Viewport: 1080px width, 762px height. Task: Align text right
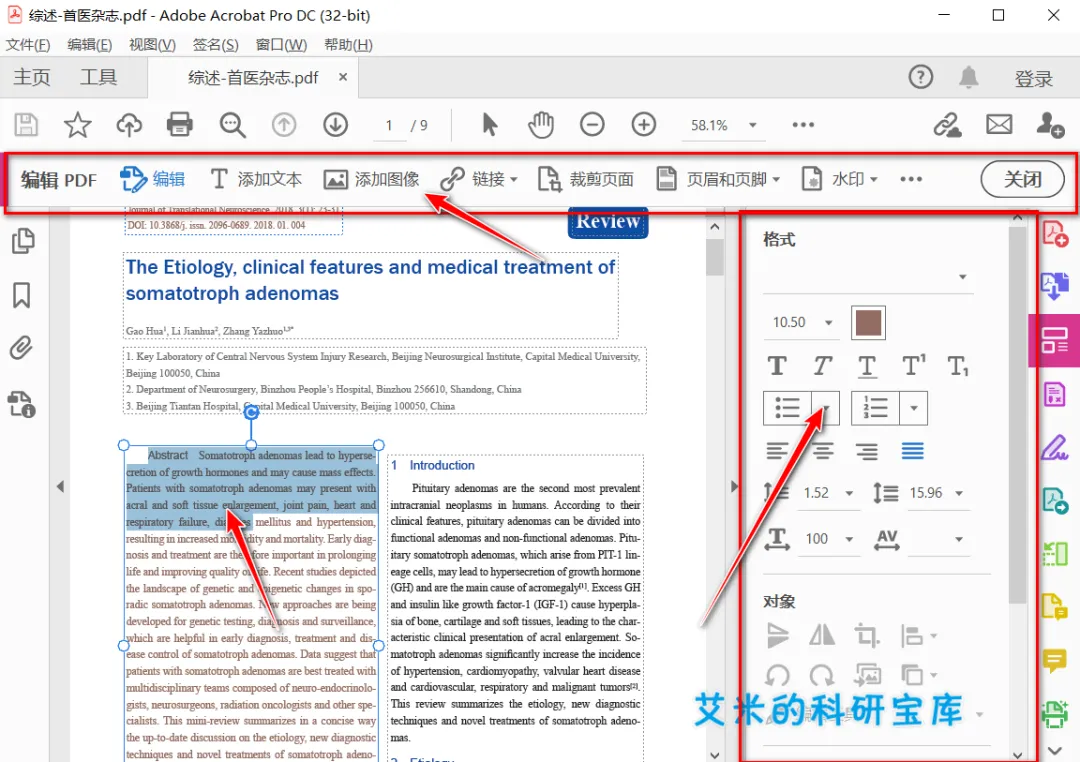pyautogui.click(x=867, y=451)
